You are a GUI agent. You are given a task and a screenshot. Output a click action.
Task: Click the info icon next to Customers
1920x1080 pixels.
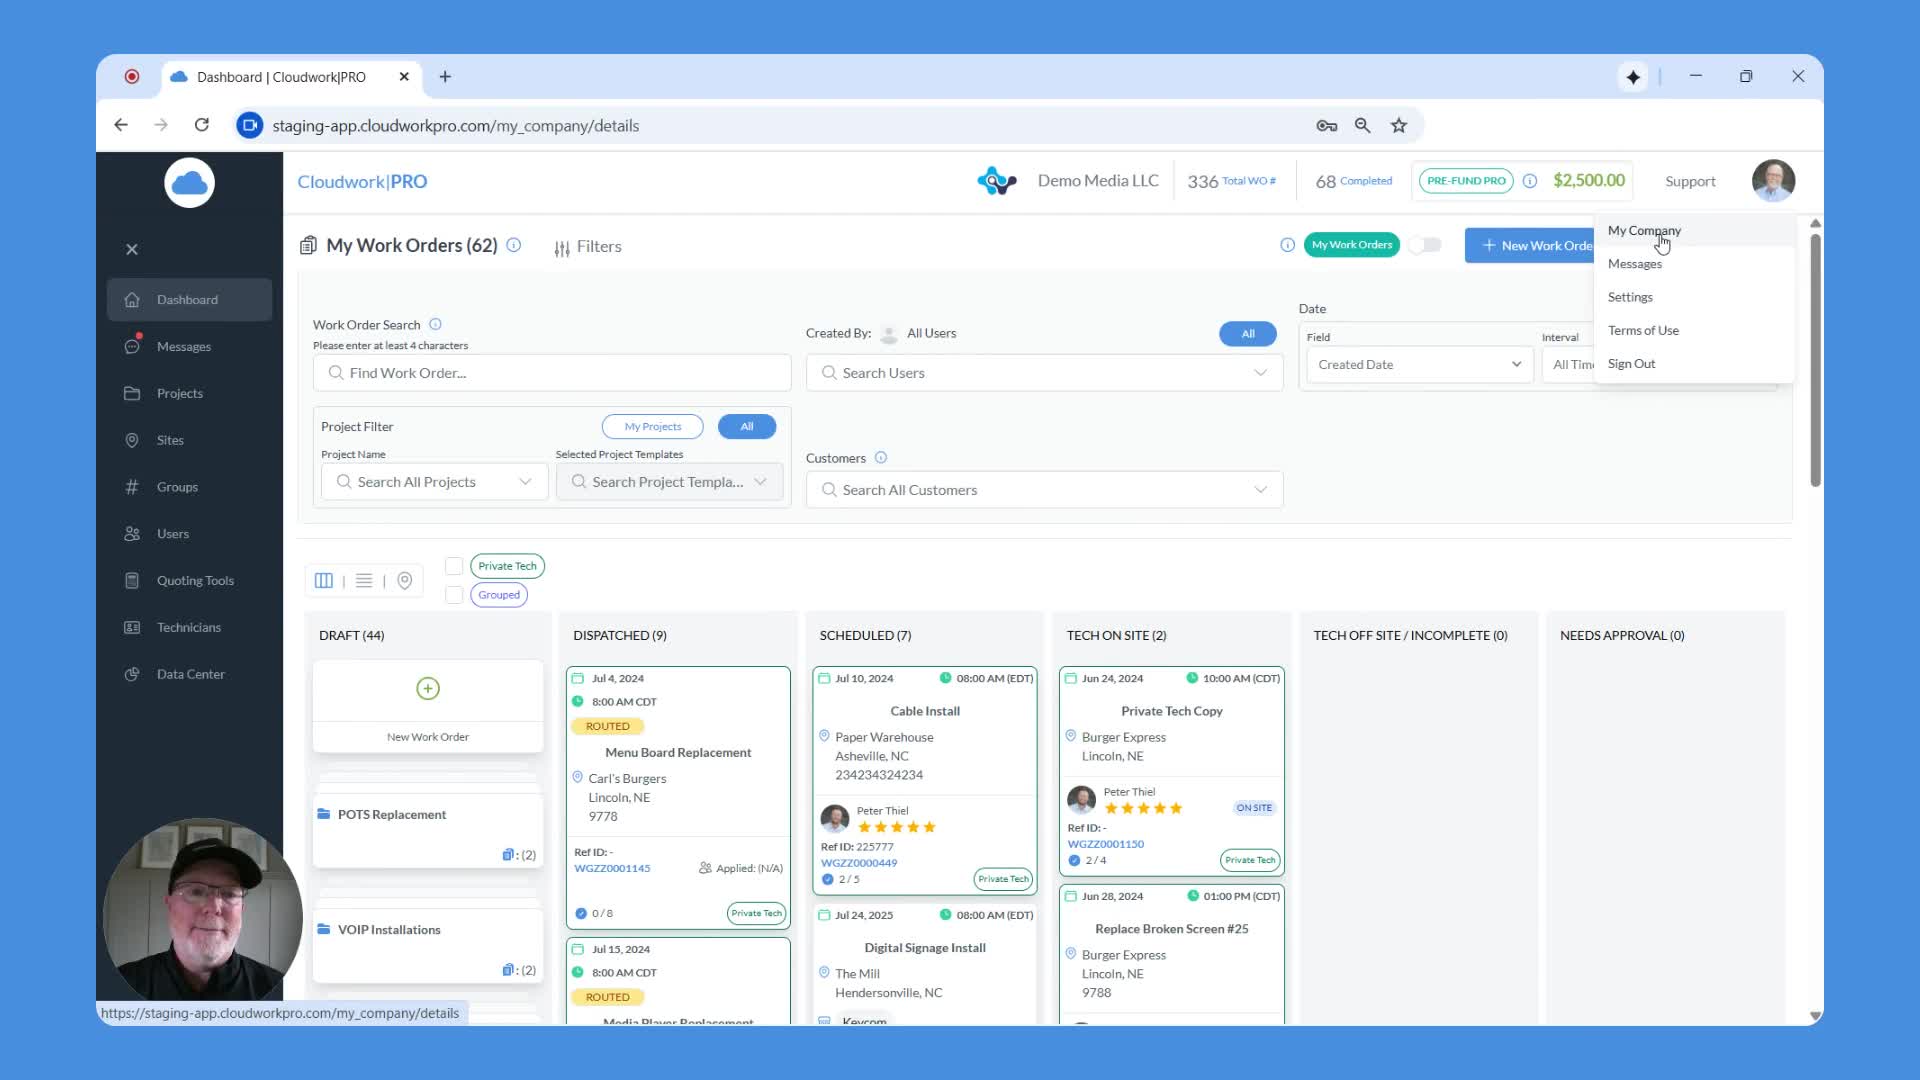point(881,458)
